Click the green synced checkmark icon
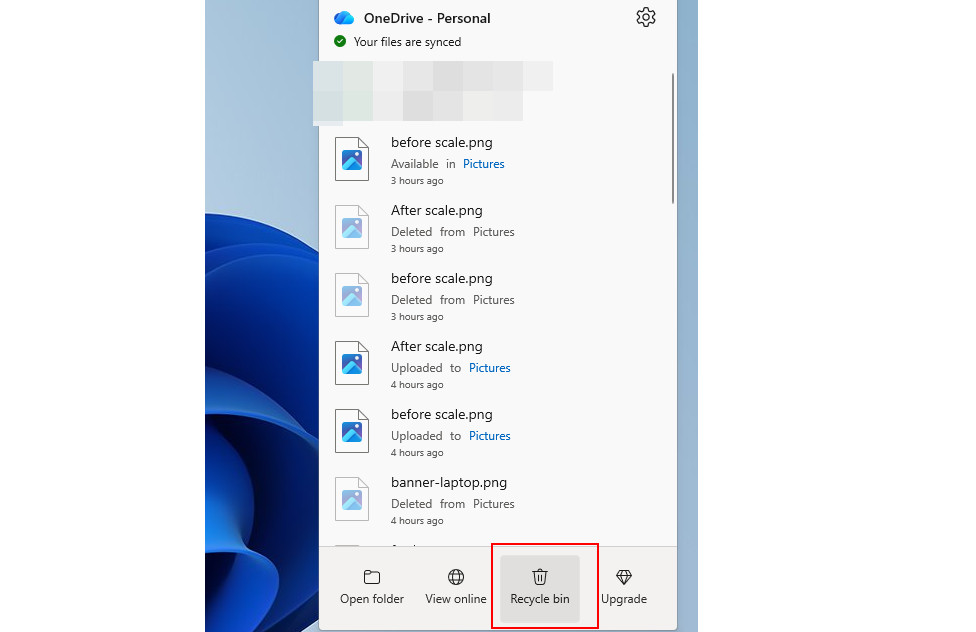 click(x=341, y=42)
